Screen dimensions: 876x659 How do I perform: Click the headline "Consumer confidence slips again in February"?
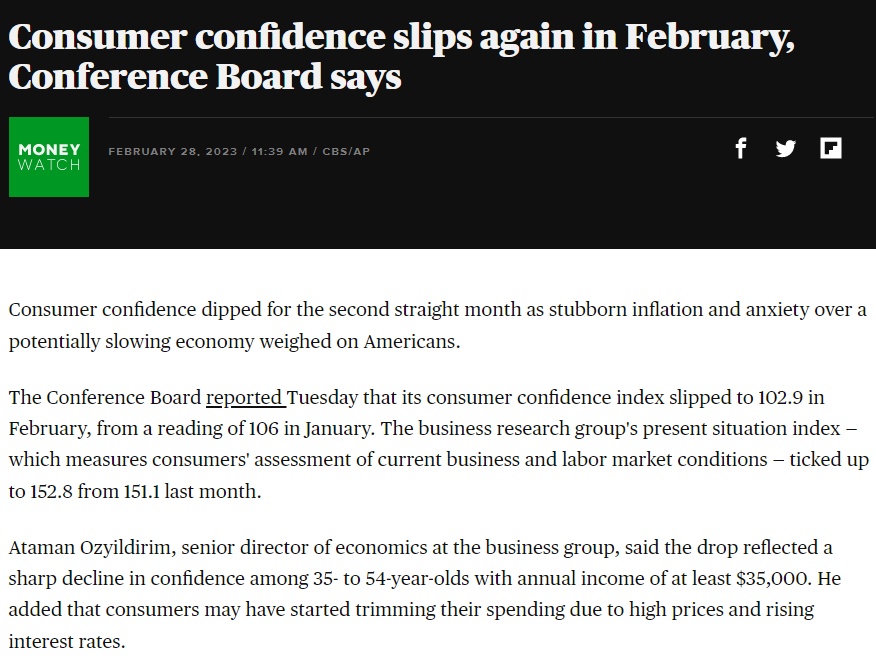(x=401, y=37)
